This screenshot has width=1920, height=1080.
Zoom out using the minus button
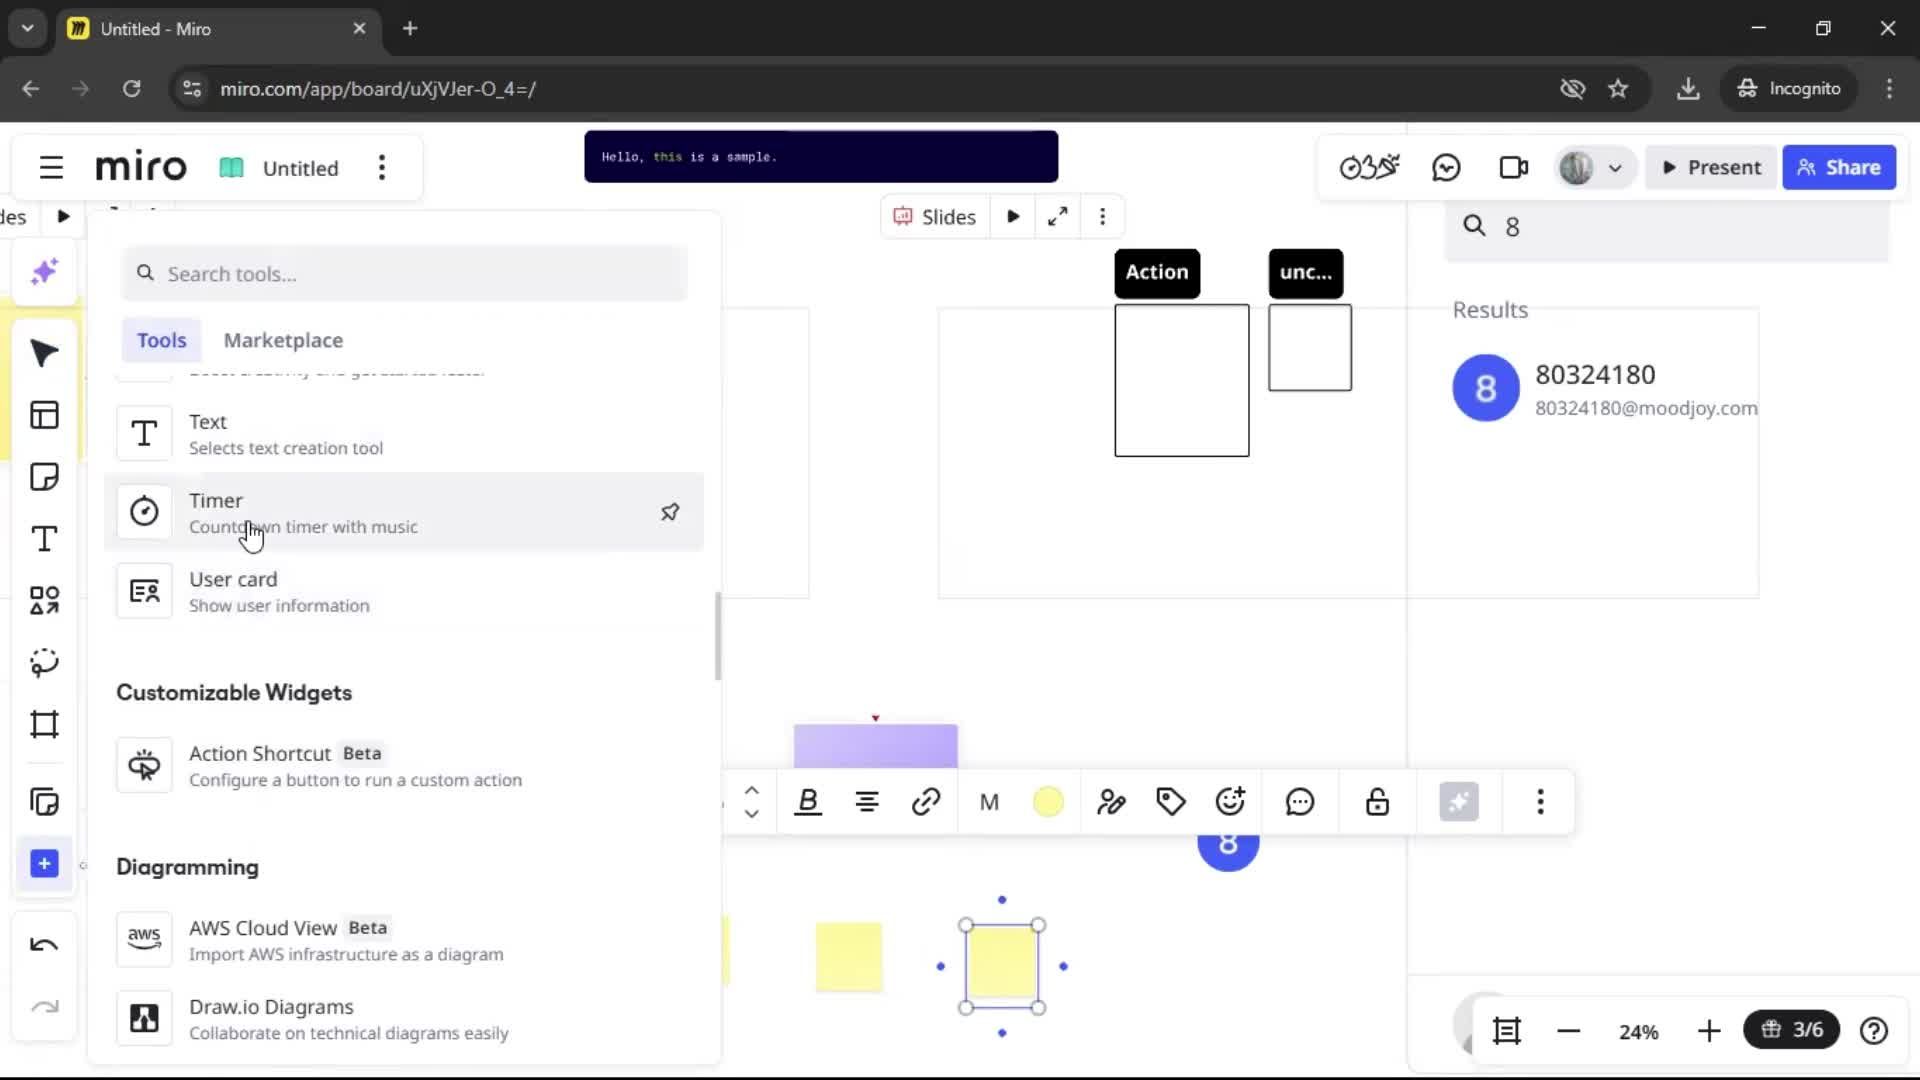[1568, 1030]
